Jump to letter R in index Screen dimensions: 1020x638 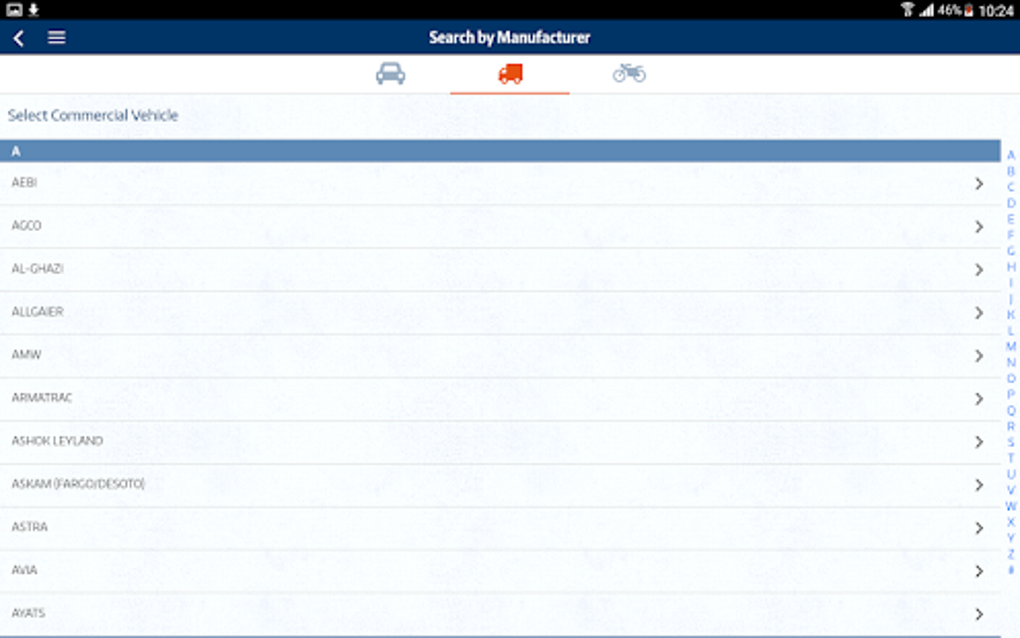pyautogui.click(x=1011, y=427)
